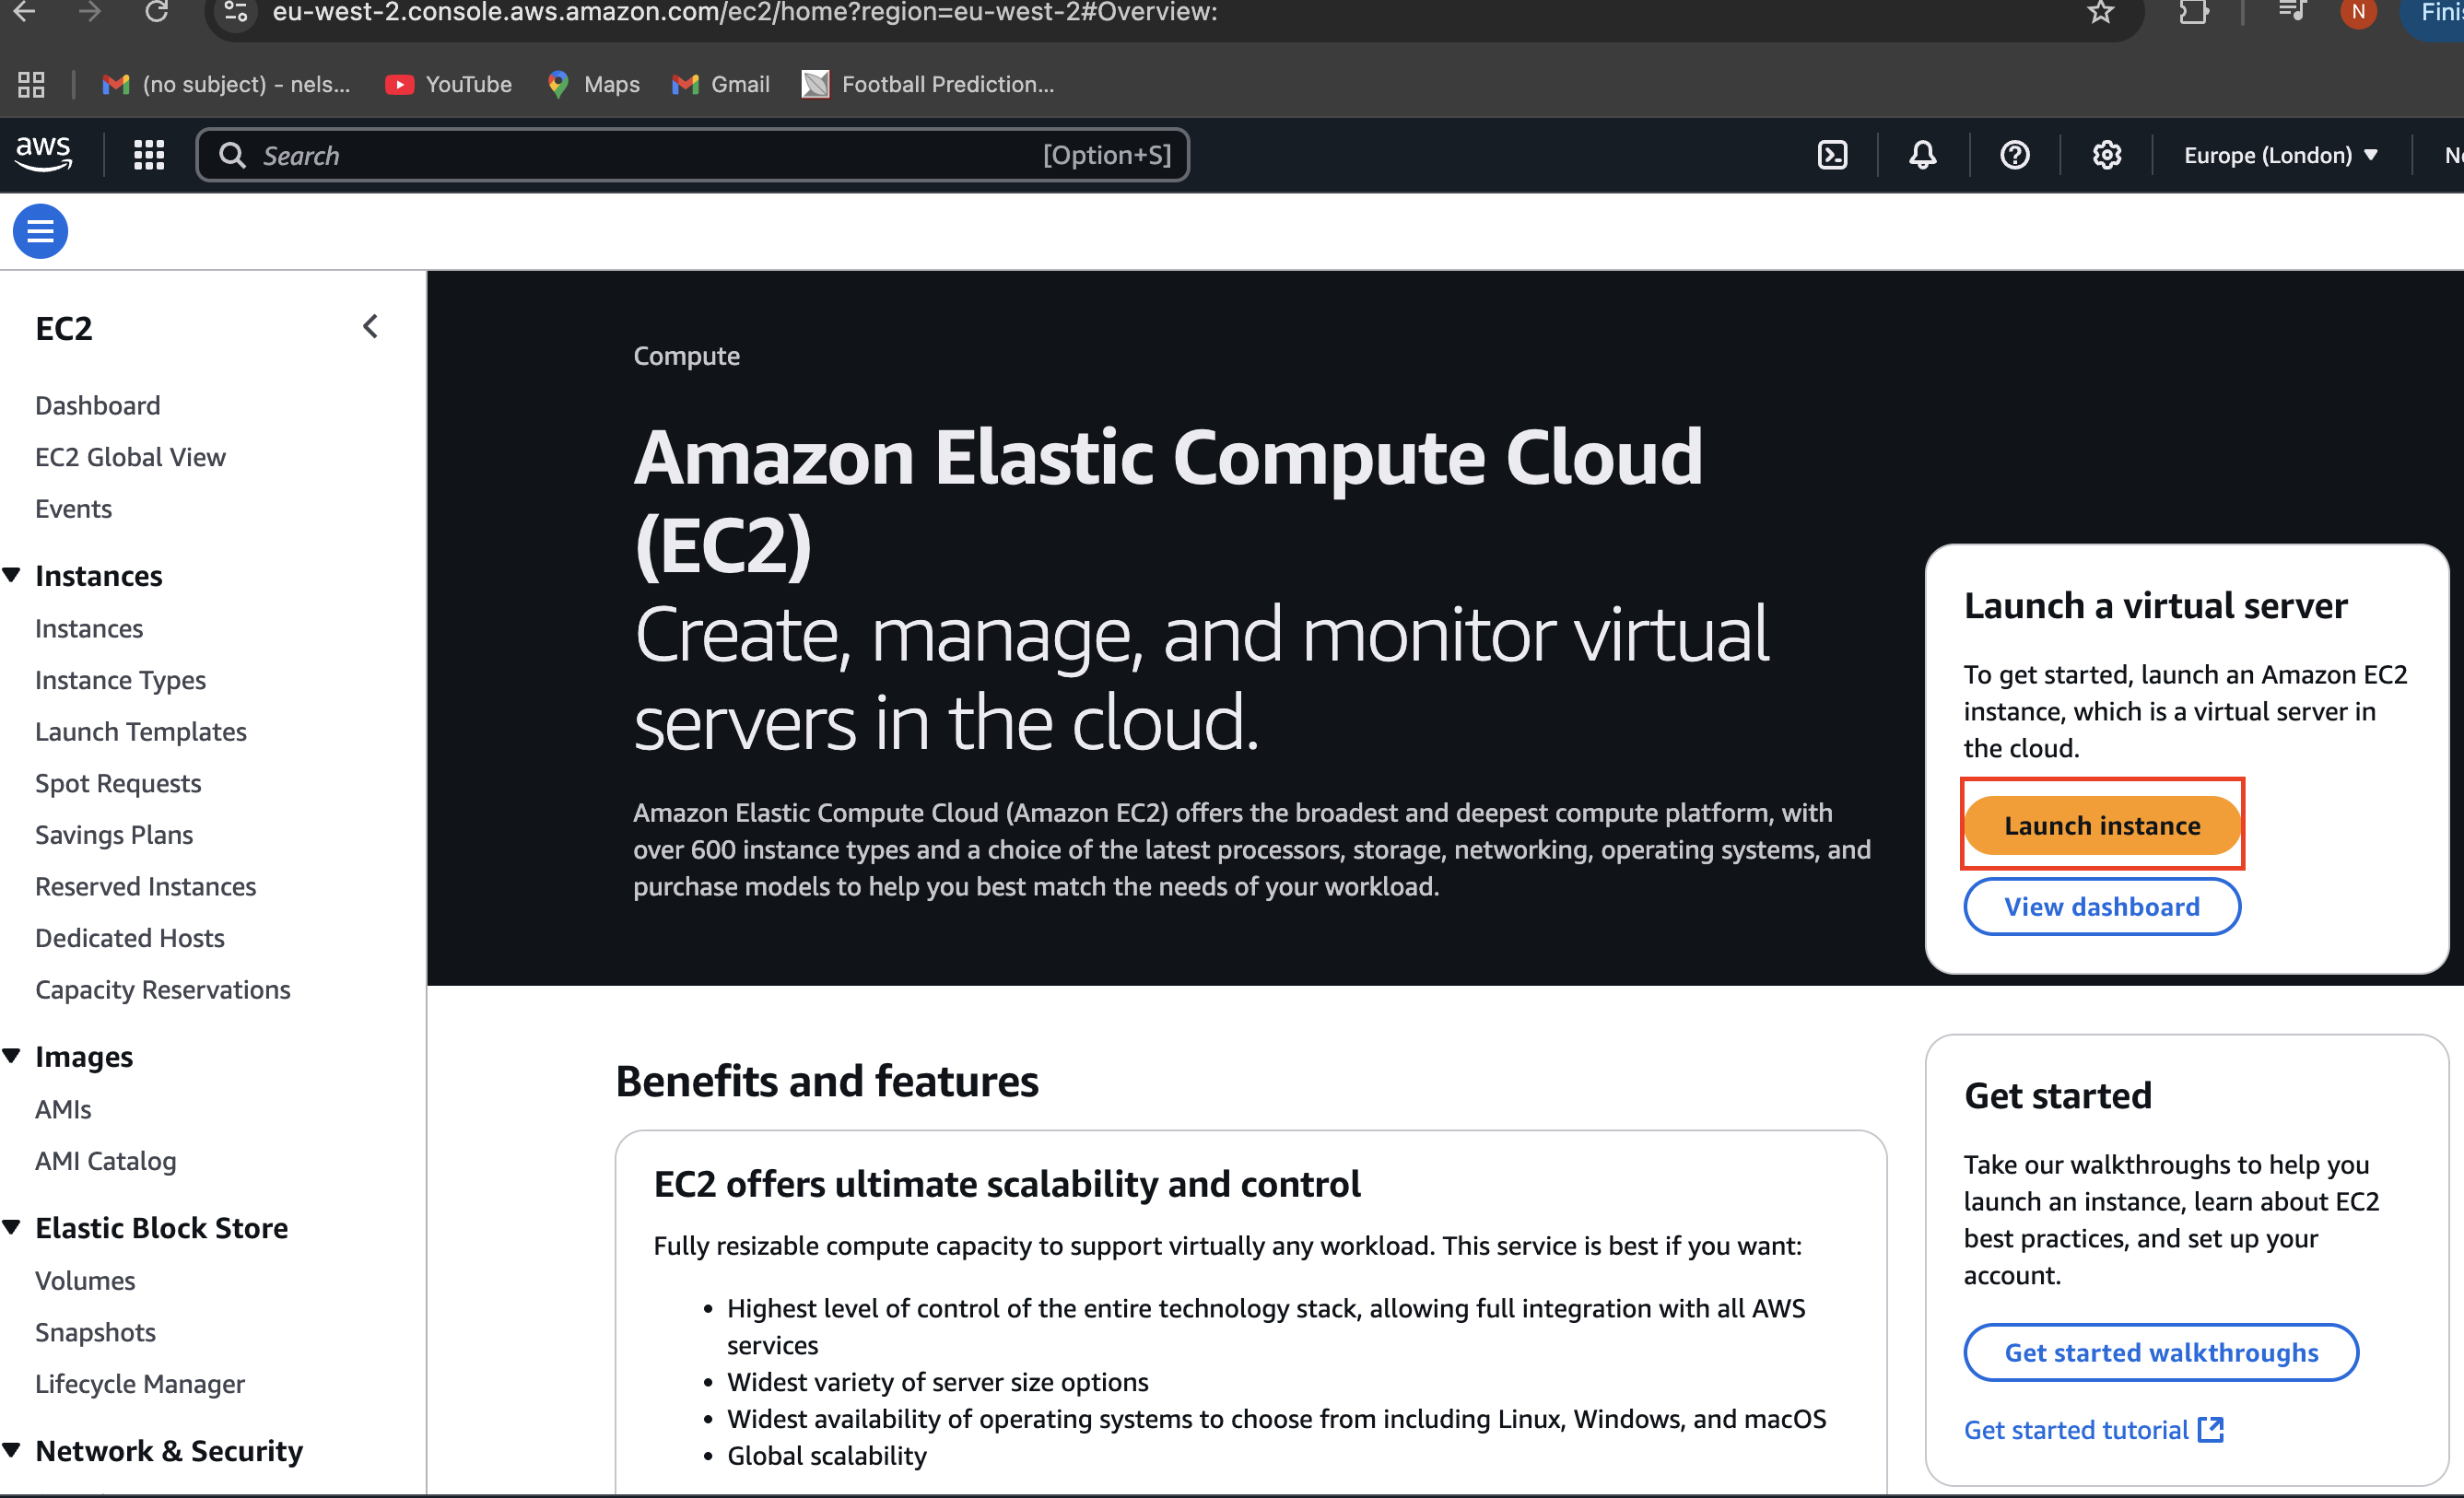Focus the AWS Search field
2464x1498 pixels.
coord(693,155)
